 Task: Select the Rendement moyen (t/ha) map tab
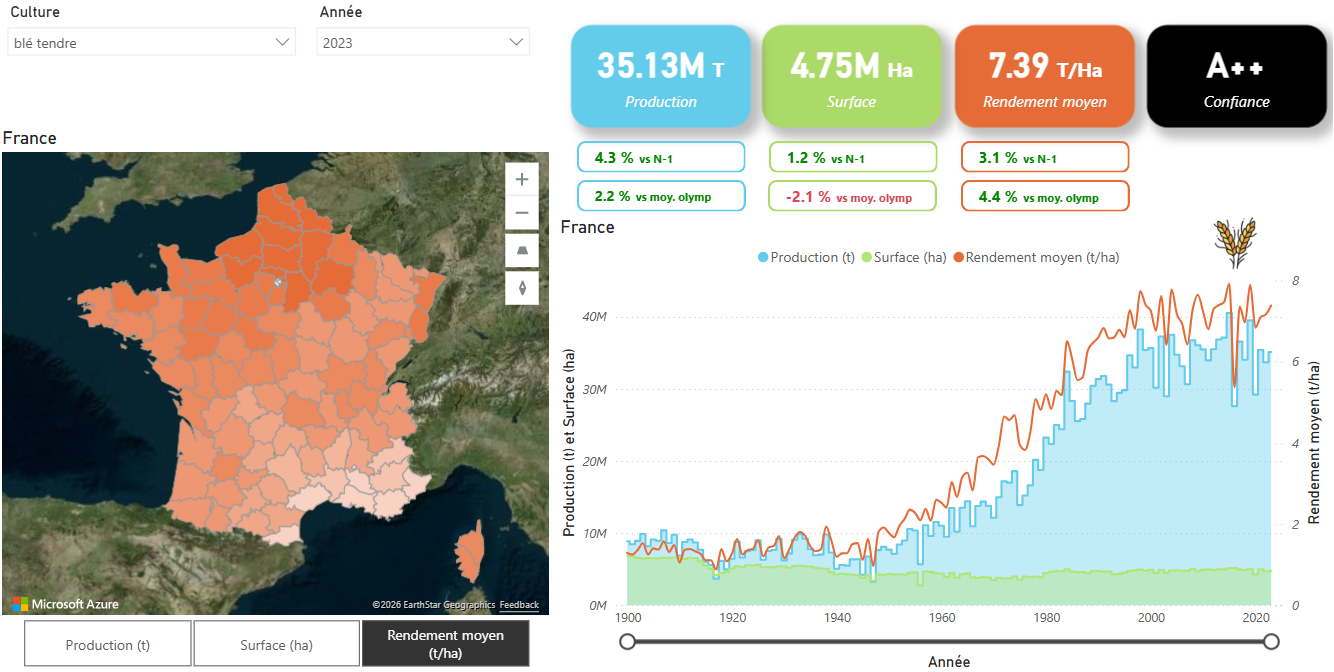[445, 644]
